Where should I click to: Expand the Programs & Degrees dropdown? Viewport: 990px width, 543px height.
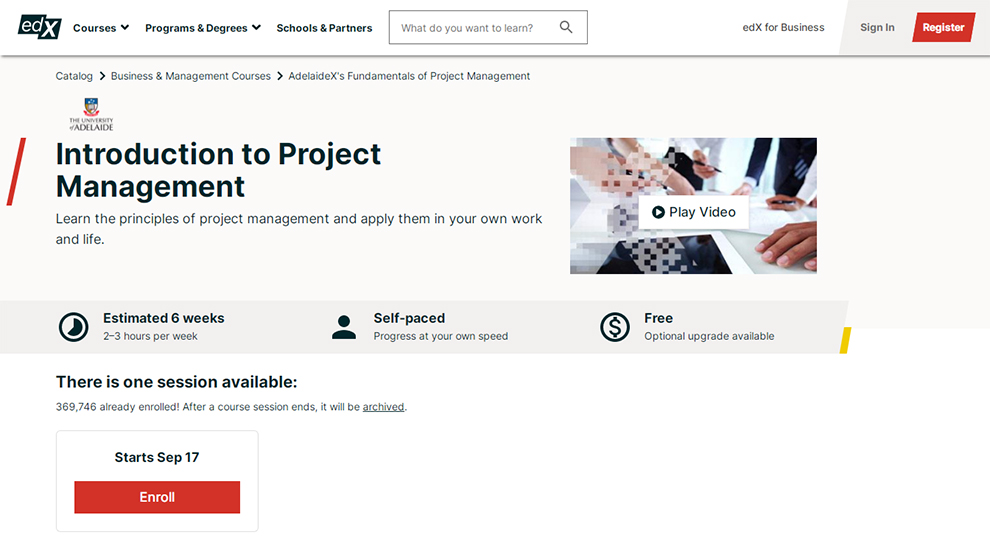pyautogui.click(x=203, y=28)
